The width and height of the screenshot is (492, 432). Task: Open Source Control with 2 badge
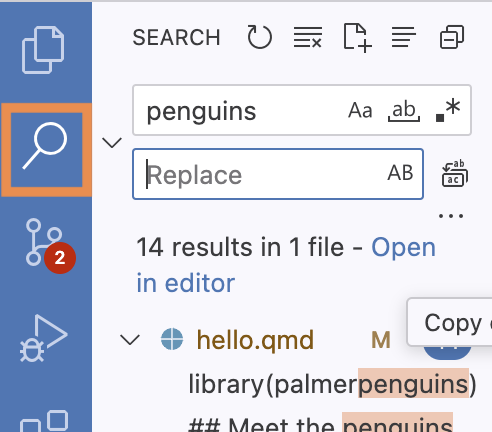click(47, 245)
